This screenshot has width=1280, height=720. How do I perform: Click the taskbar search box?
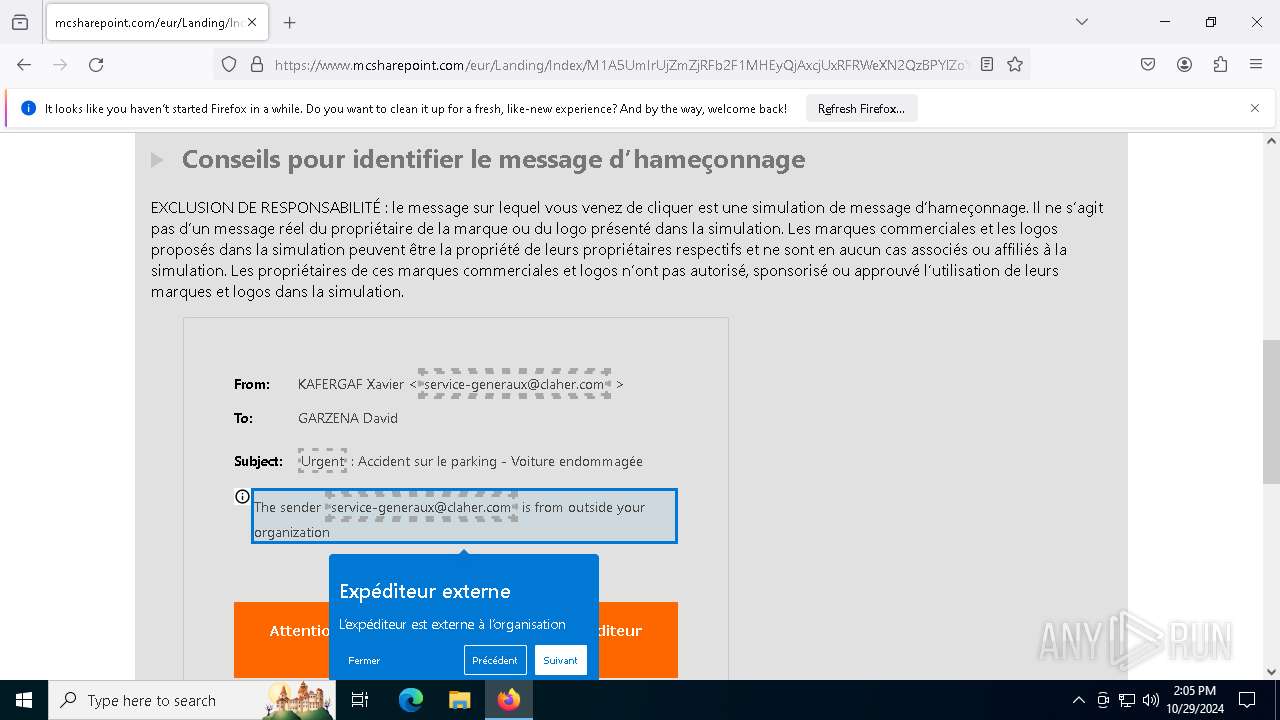(x=192, y=700)
